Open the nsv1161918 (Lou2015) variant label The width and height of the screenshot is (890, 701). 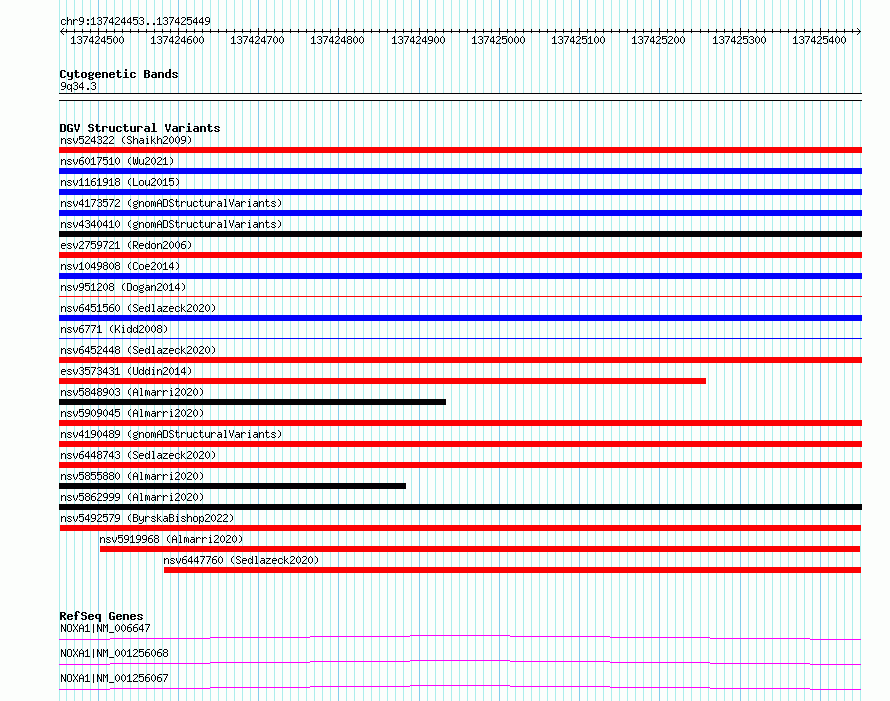pyautogui.click(x=120, y=182)
